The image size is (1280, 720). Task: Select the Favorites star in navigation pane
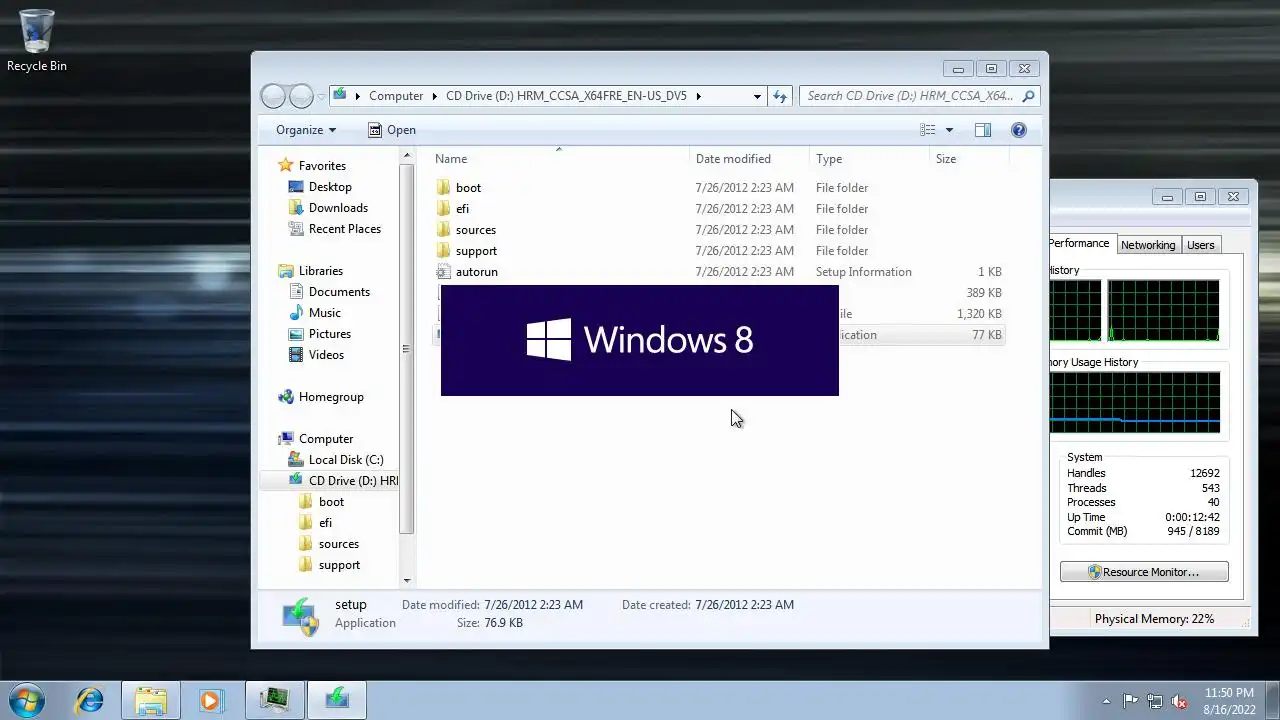click(x=286, y=166)
